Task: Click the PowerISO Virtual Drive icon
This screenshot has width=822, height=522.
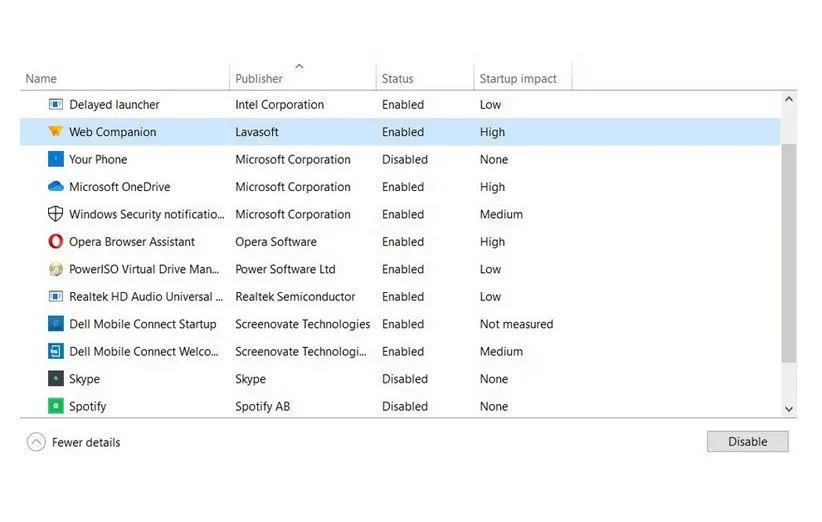Action: pyautogui.click(x=56, y=269)
